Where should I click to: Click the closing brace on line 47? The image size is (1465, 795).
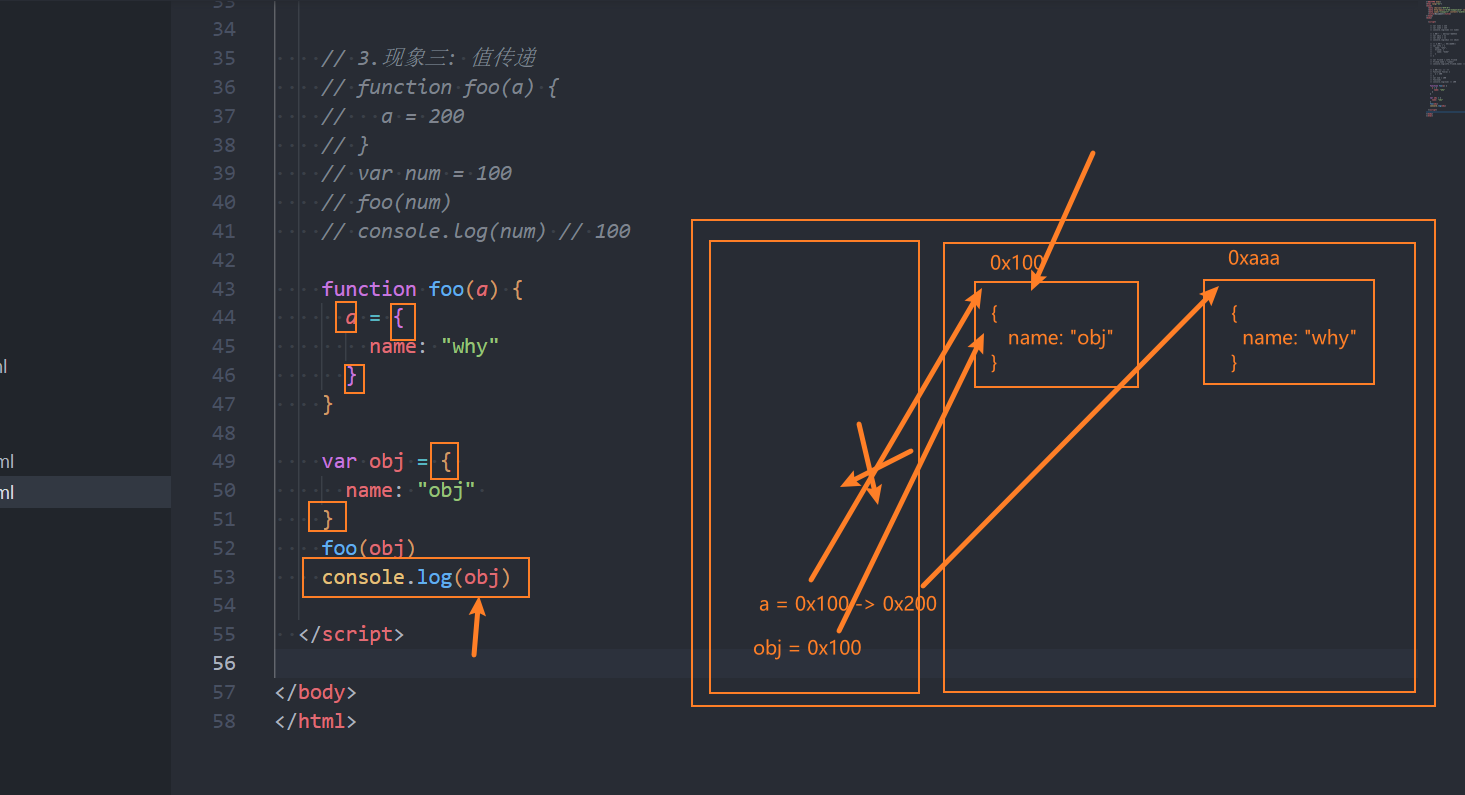coord(328,404)
